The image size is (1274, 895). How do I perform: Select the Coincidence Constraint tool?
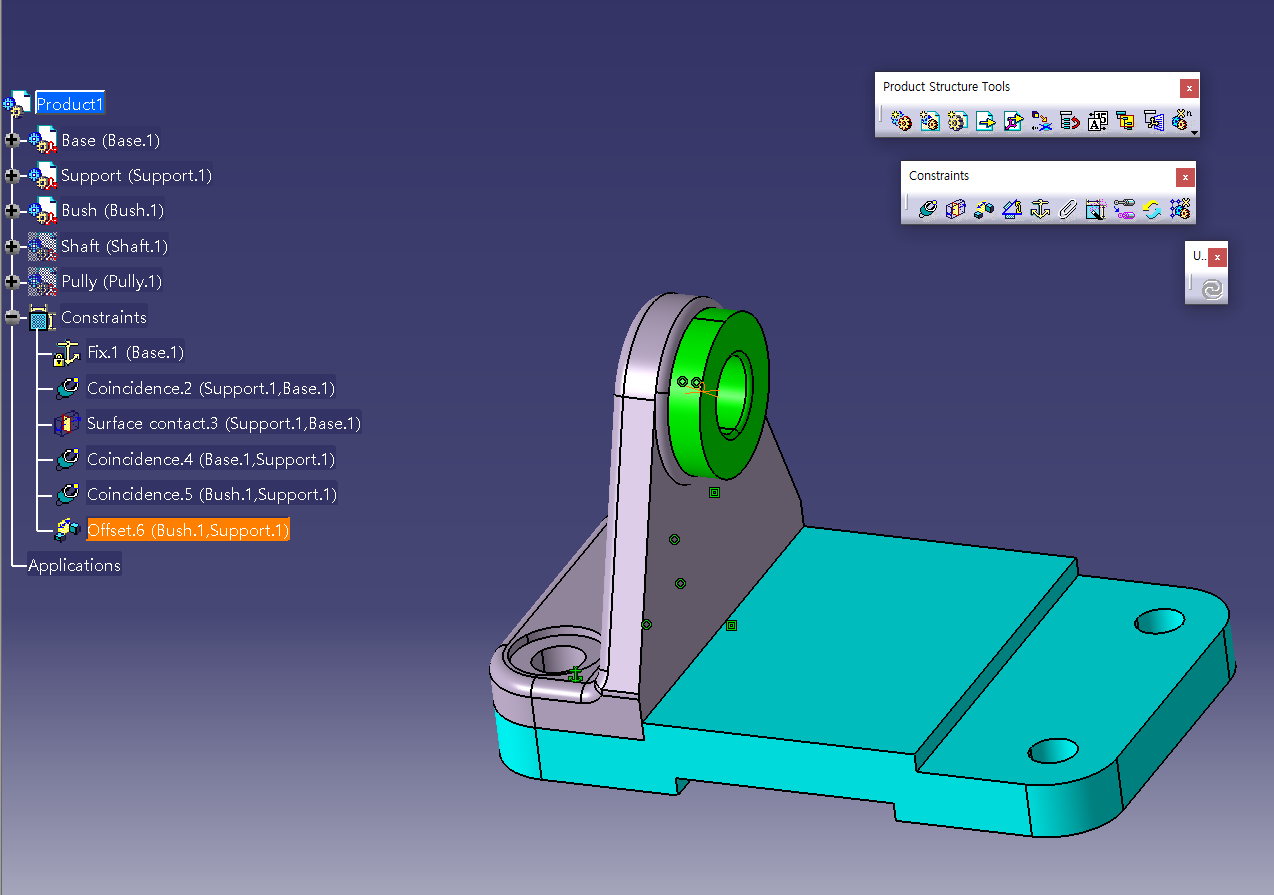tap(927, 209)
